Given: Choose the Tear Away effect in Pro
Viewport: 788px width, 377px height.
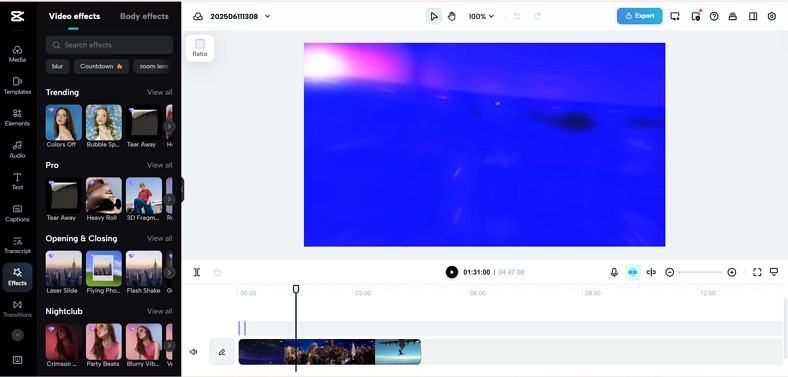Looking at the screenshot, I should pyautogui.click(x=64, y=195).
